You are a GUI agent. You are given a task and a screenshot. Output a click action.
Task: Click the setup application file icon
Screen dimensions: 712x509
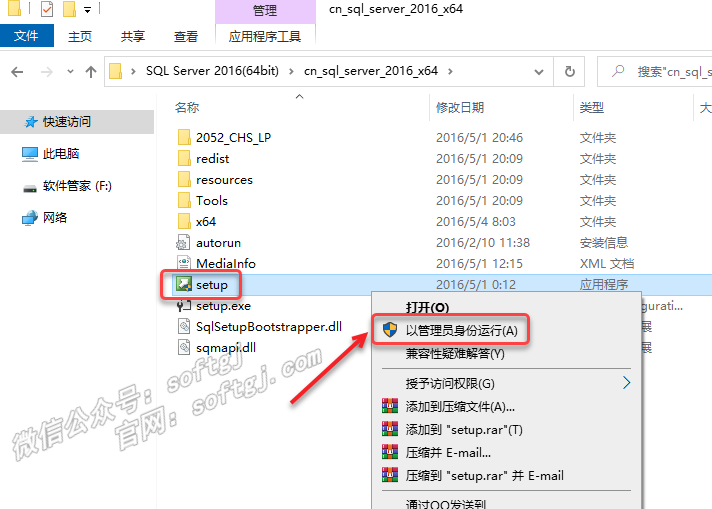coord(183,285)
